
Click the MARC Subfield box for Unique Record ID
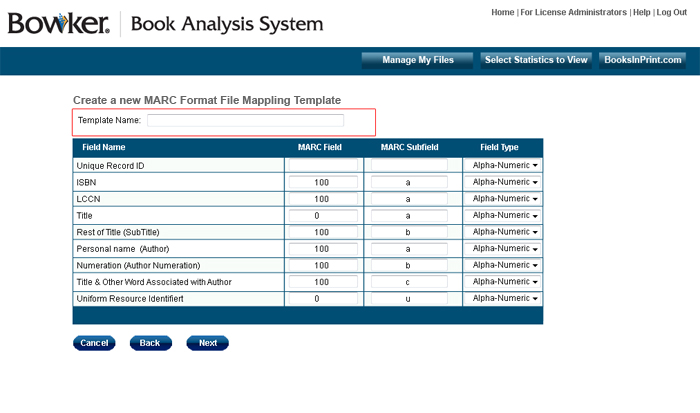tap(409, 165)
